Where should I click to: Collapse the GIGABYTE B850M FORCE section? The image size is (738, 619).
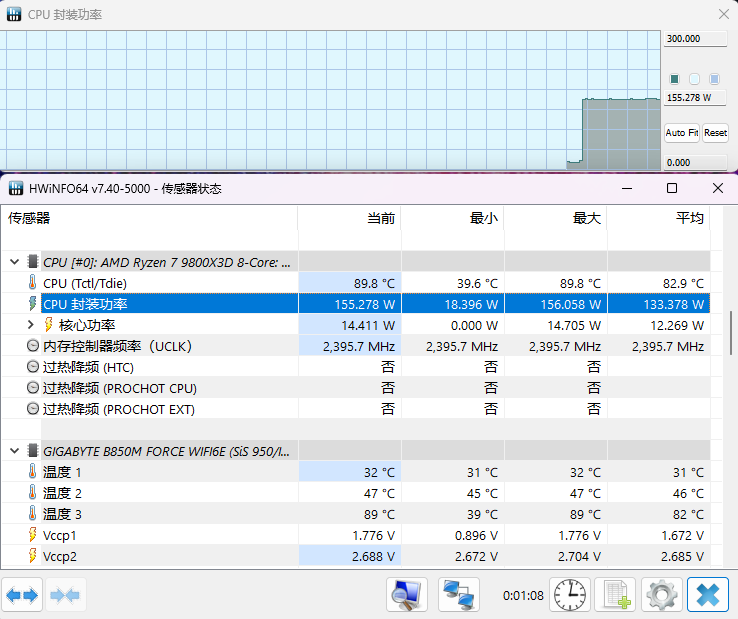(x=14, y=451)
